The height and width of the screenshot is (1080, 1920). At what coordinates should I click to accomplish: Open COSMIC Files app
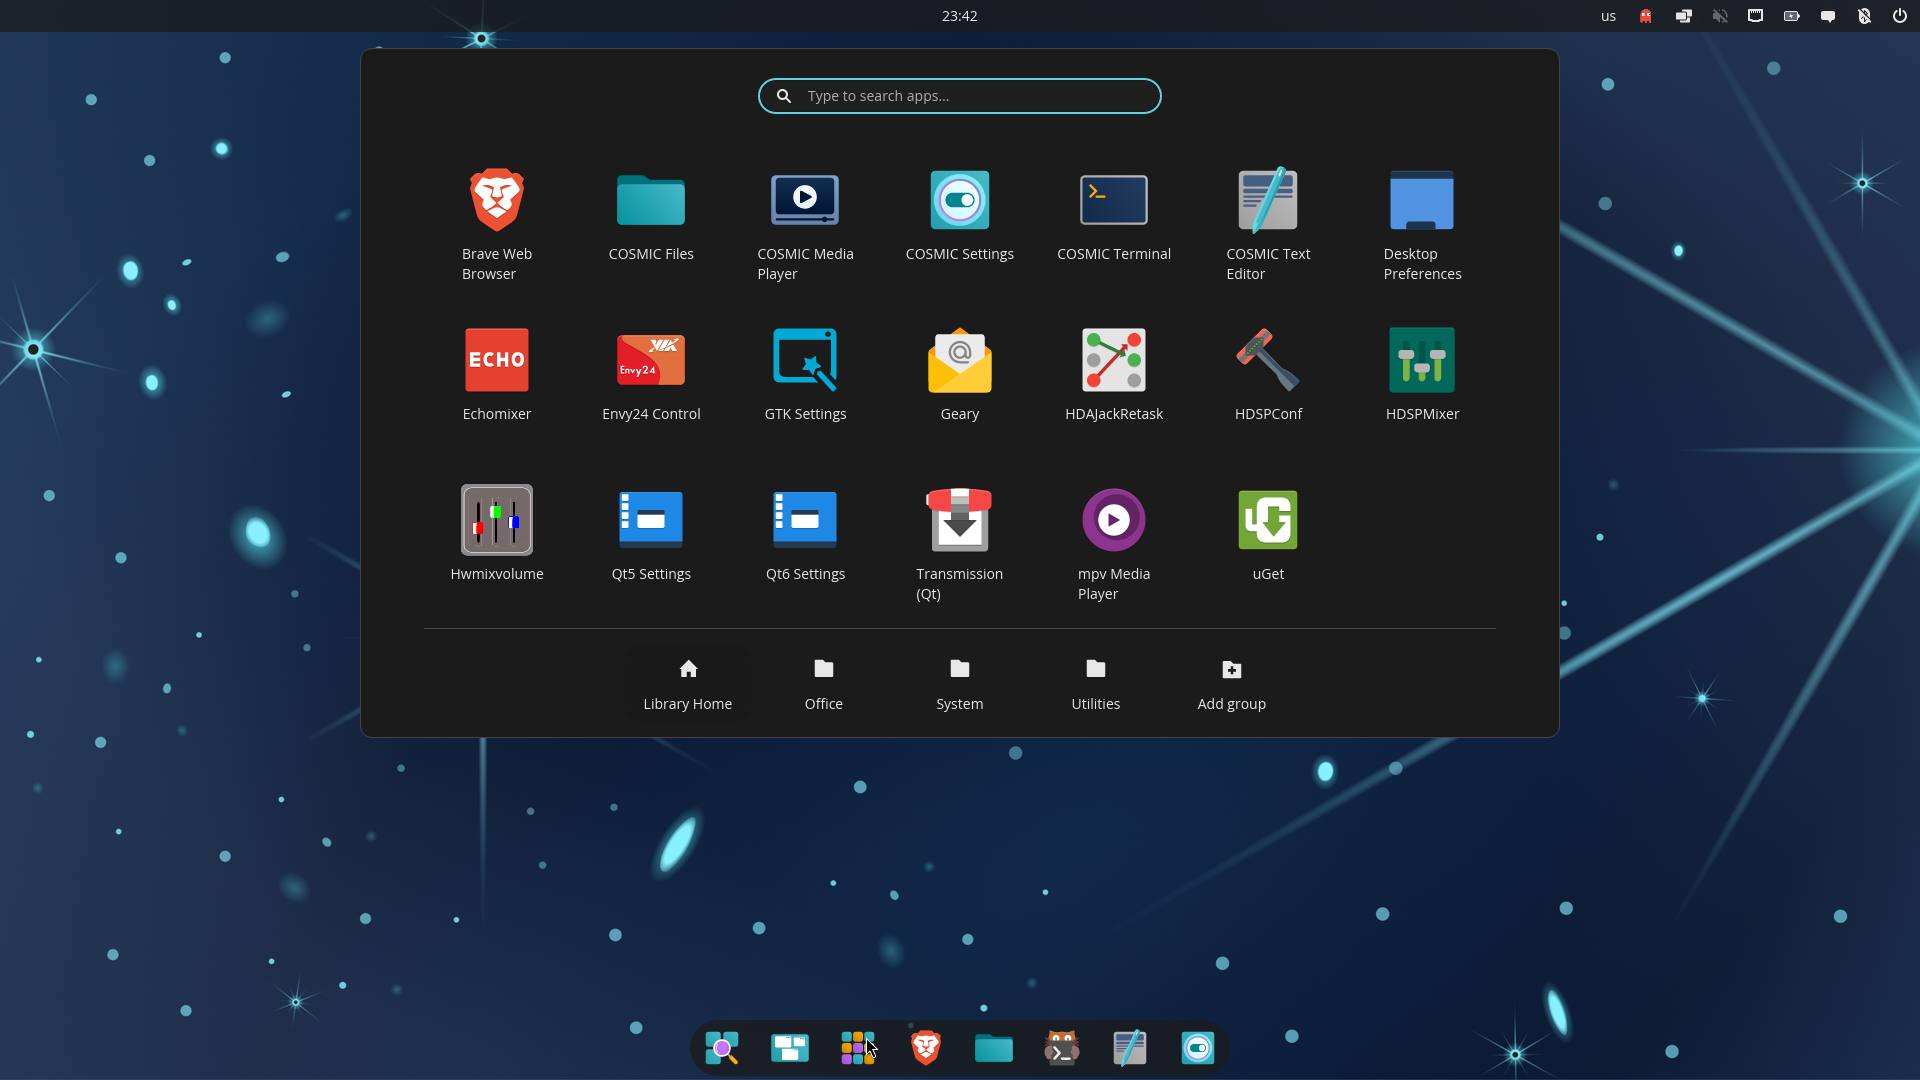pyautogui.click(x=651, y=215)
